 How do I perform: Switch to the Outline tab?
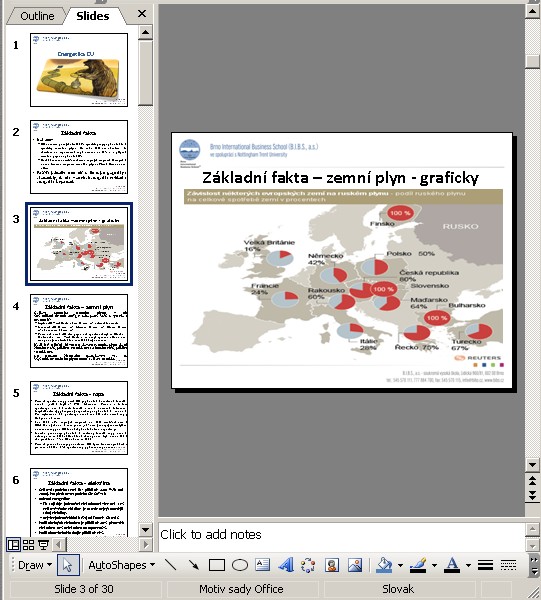pyautogui.click(x=37, y=16)
